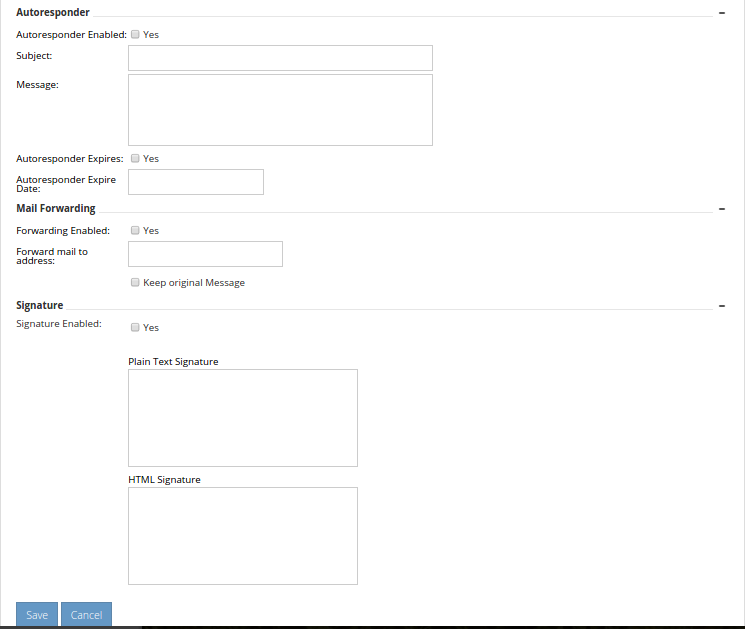Collapse the Mail Forwarding section
This screenshot has width=745, height=629.
(x=722, y=209)
